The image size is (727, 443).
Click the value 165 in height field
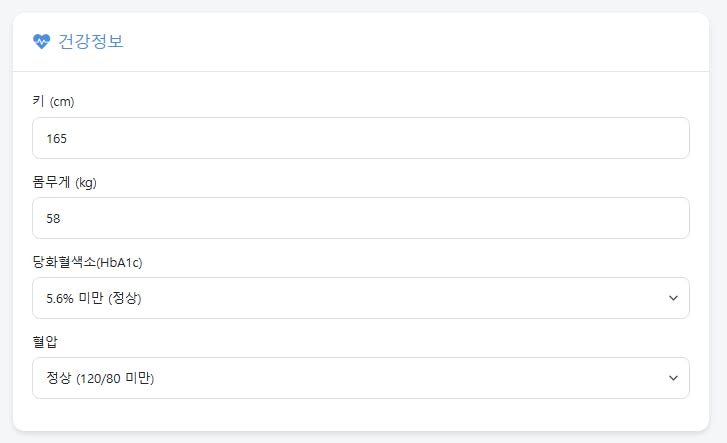(x=57, y=139)
